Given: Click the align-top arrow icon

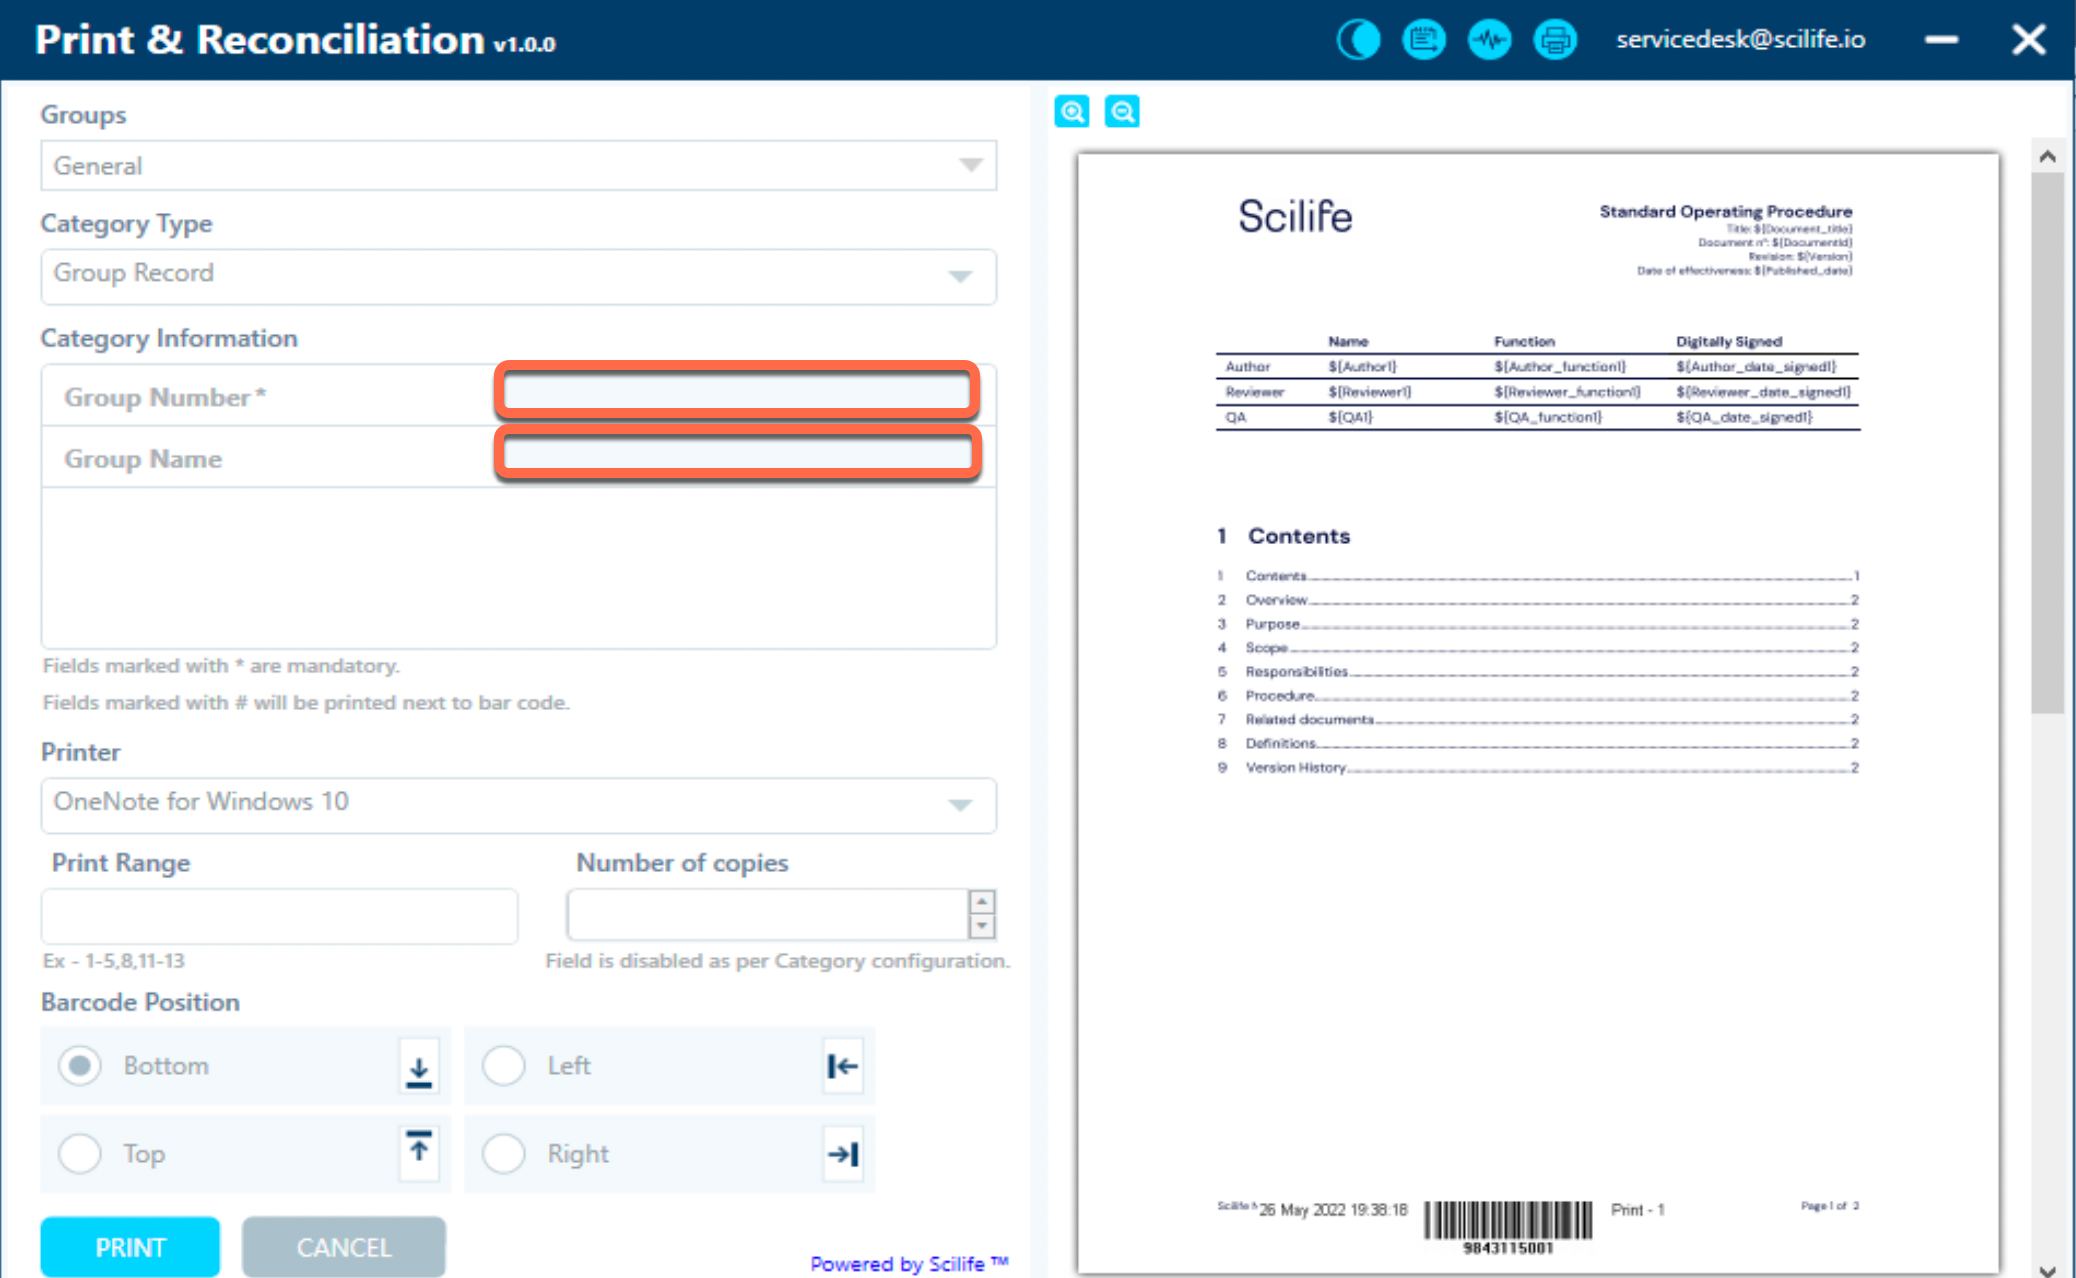Looking at the screenshot, I should [x=419, y=1153].
